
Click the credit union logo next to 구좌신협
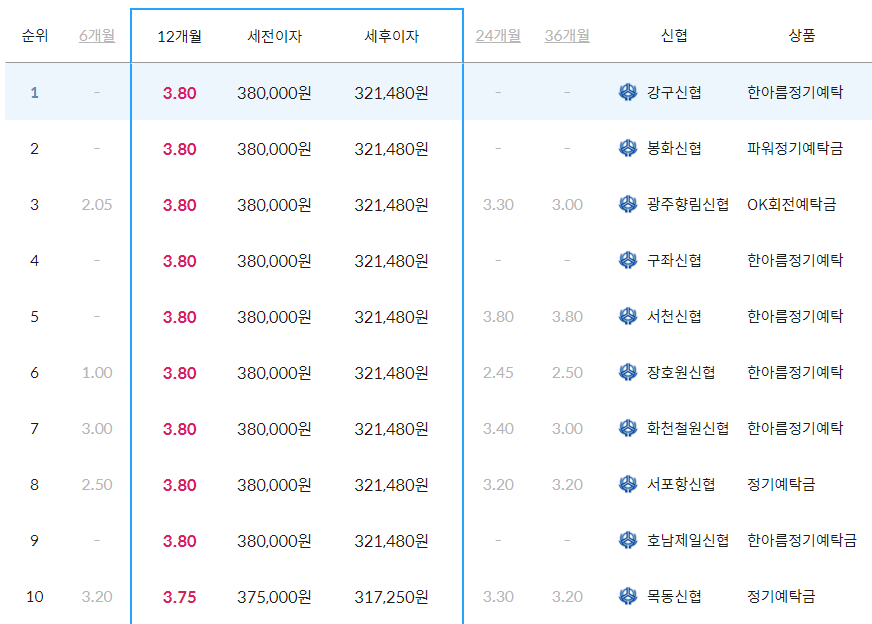(x=628, y=260)
